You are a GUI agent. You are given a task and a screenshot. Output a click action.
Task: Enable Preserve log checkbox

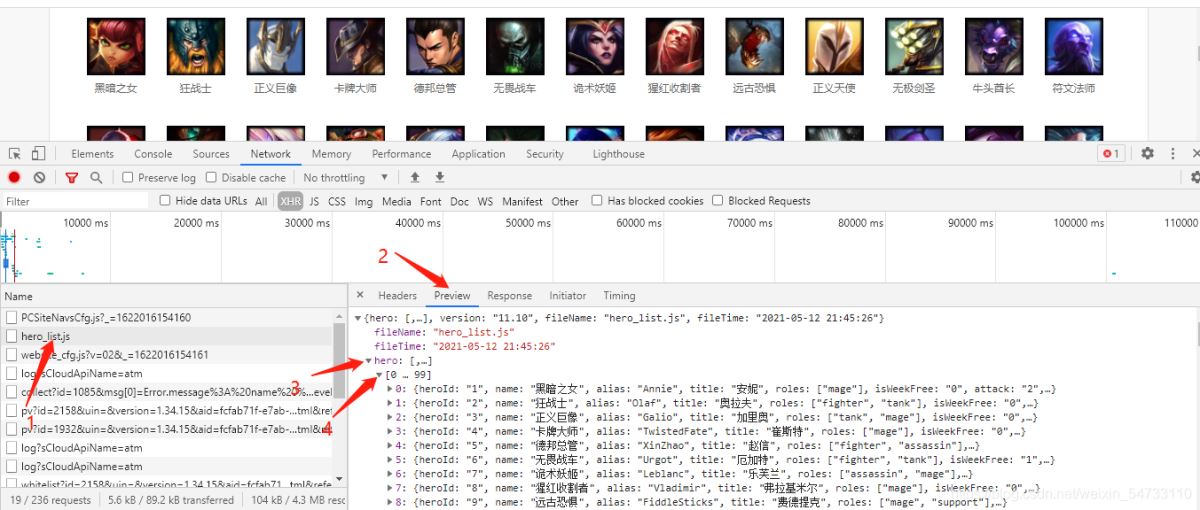click(x=128, y=177)
